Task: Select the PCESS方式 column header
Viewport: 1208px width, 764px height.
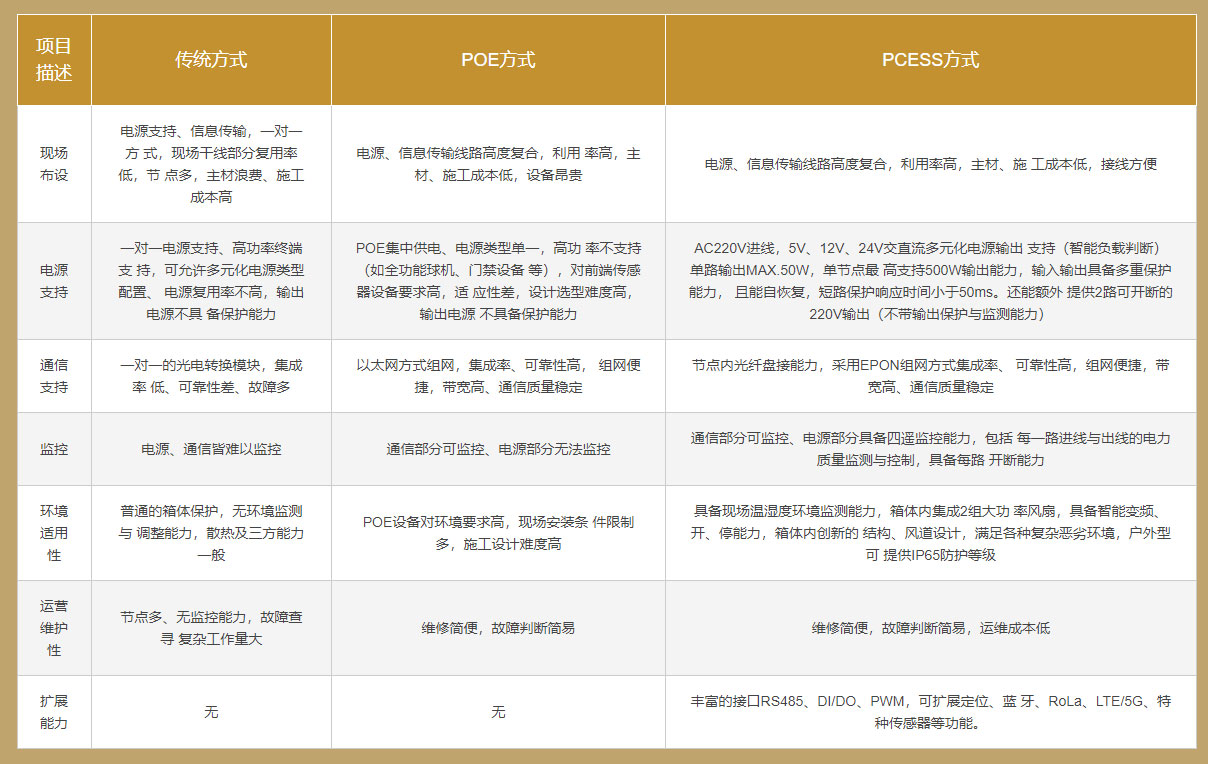Action: coord(930,60)
